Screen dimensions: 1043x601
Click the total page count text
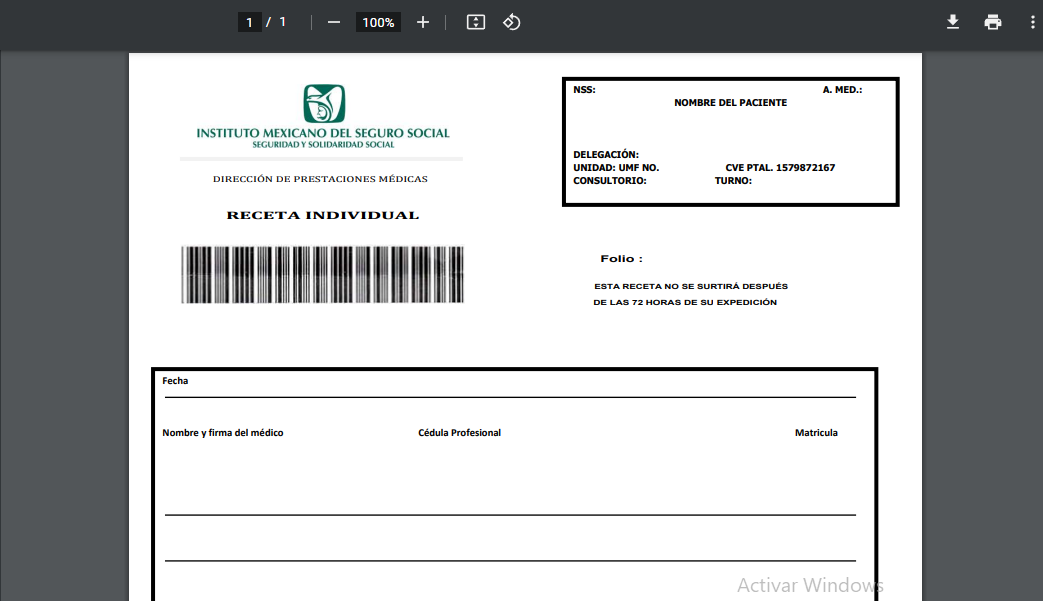[x=283, y=22]
